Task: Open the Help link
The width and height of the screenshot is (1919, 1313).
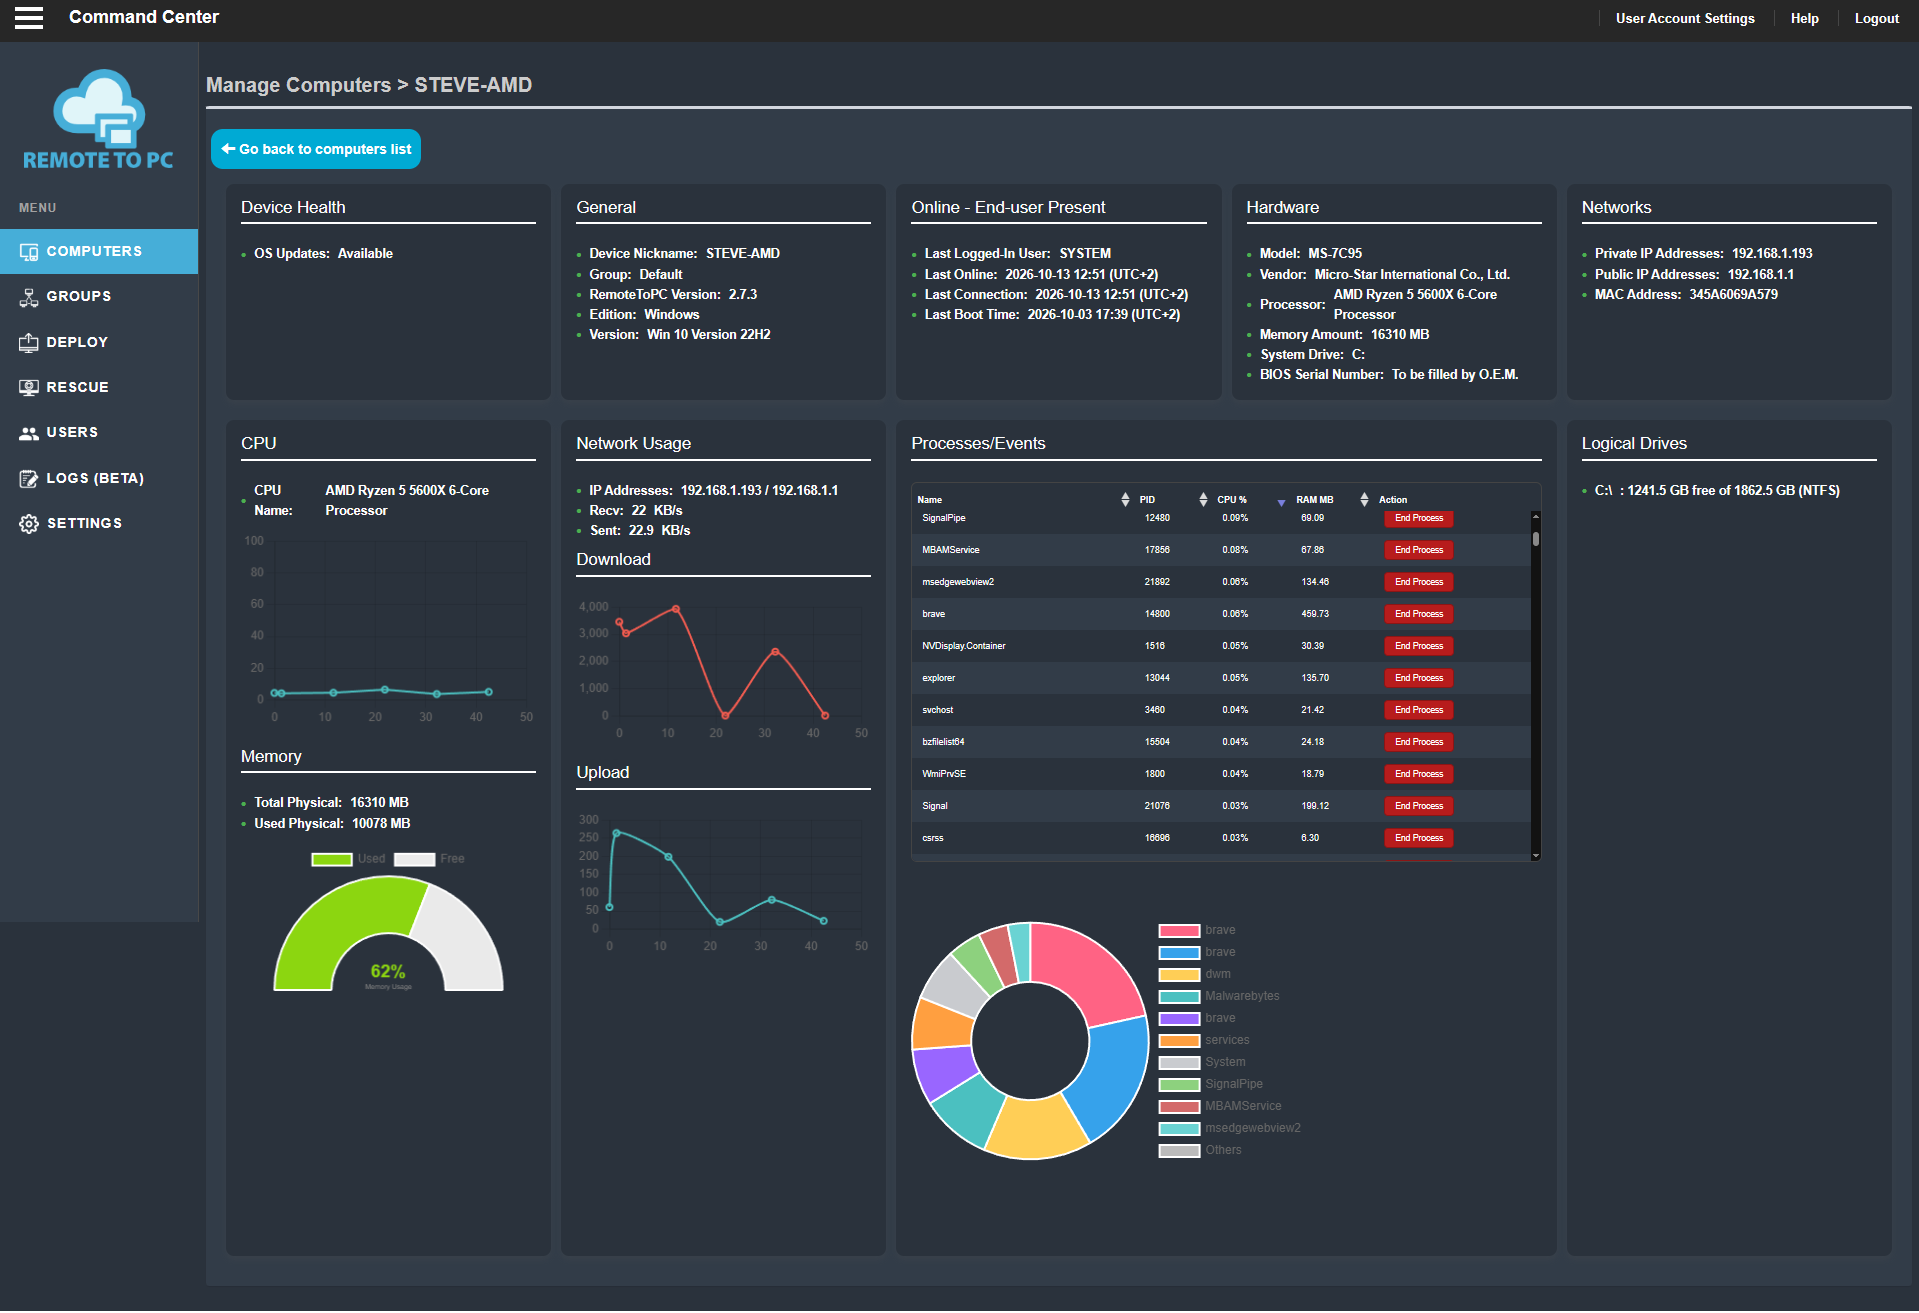Action: 1804,19
